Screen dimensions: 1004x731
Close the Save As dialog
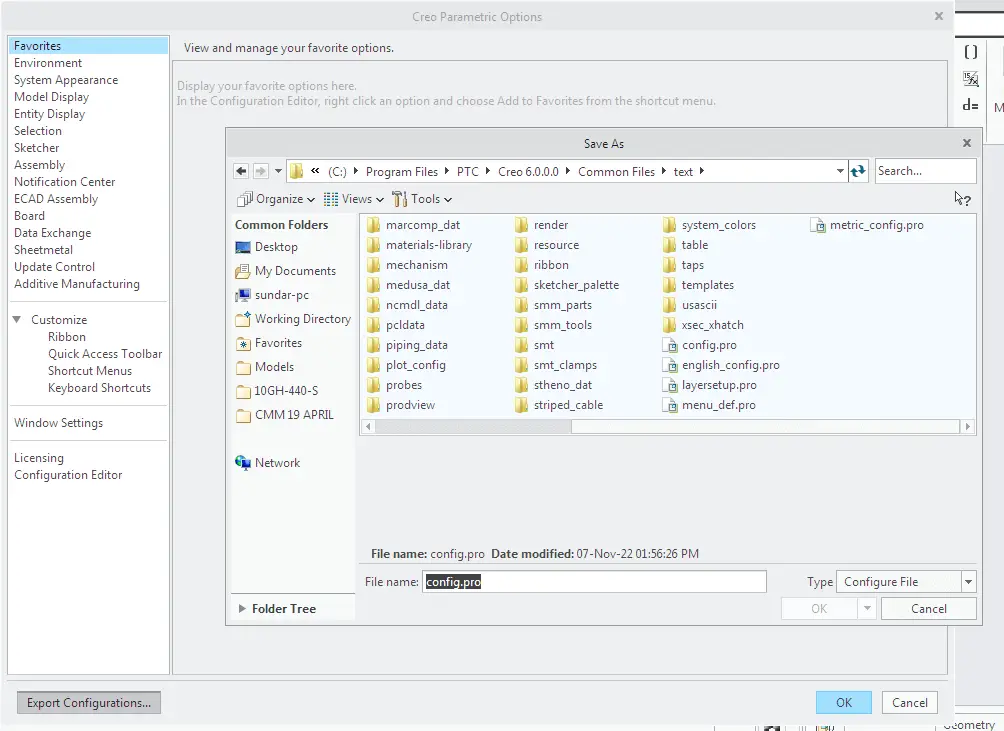pos(967,143)
